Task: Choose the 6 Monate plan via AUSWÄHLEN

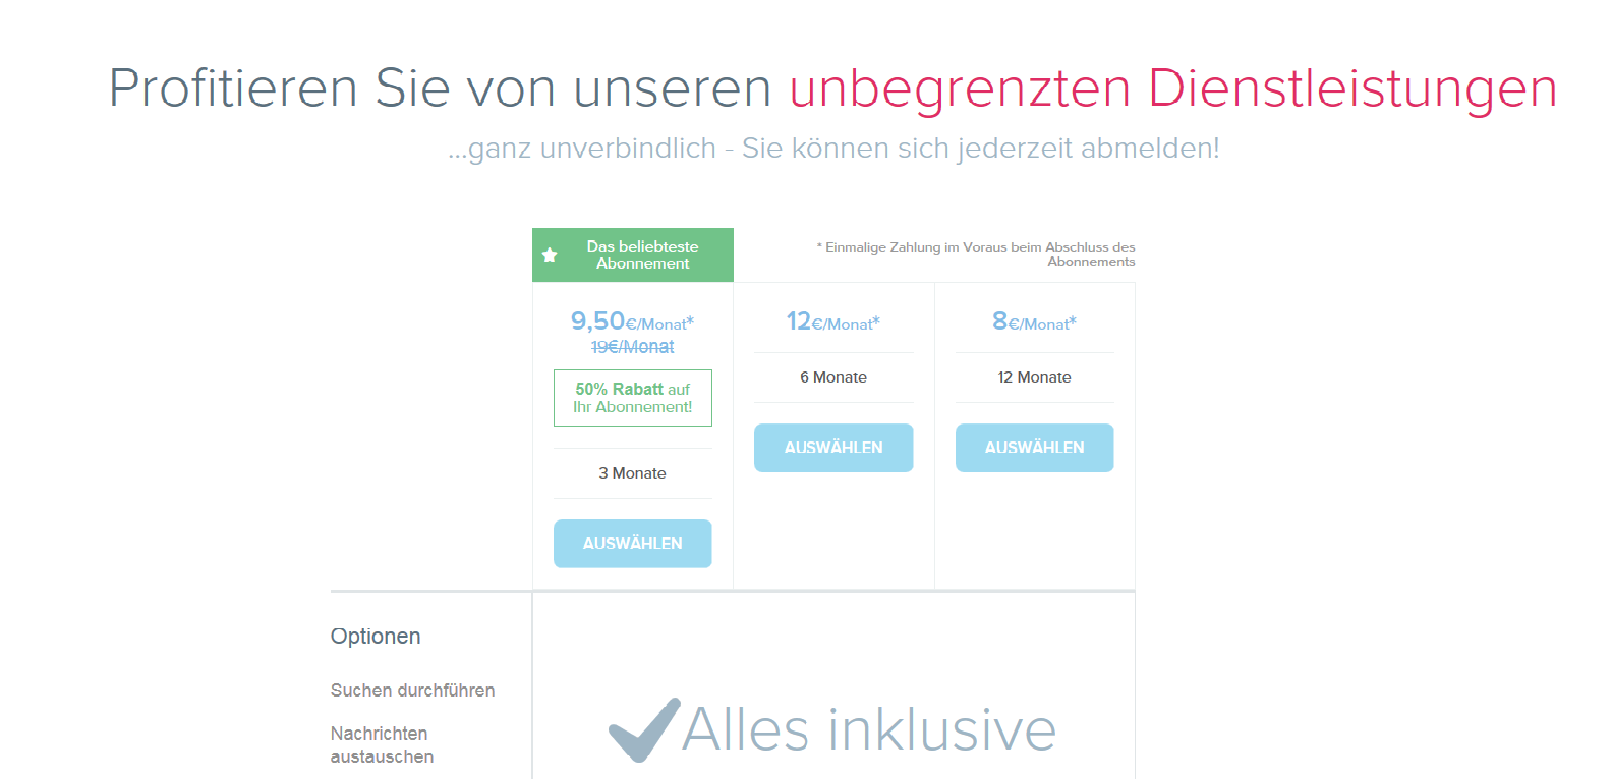Action: coord(833,447)
